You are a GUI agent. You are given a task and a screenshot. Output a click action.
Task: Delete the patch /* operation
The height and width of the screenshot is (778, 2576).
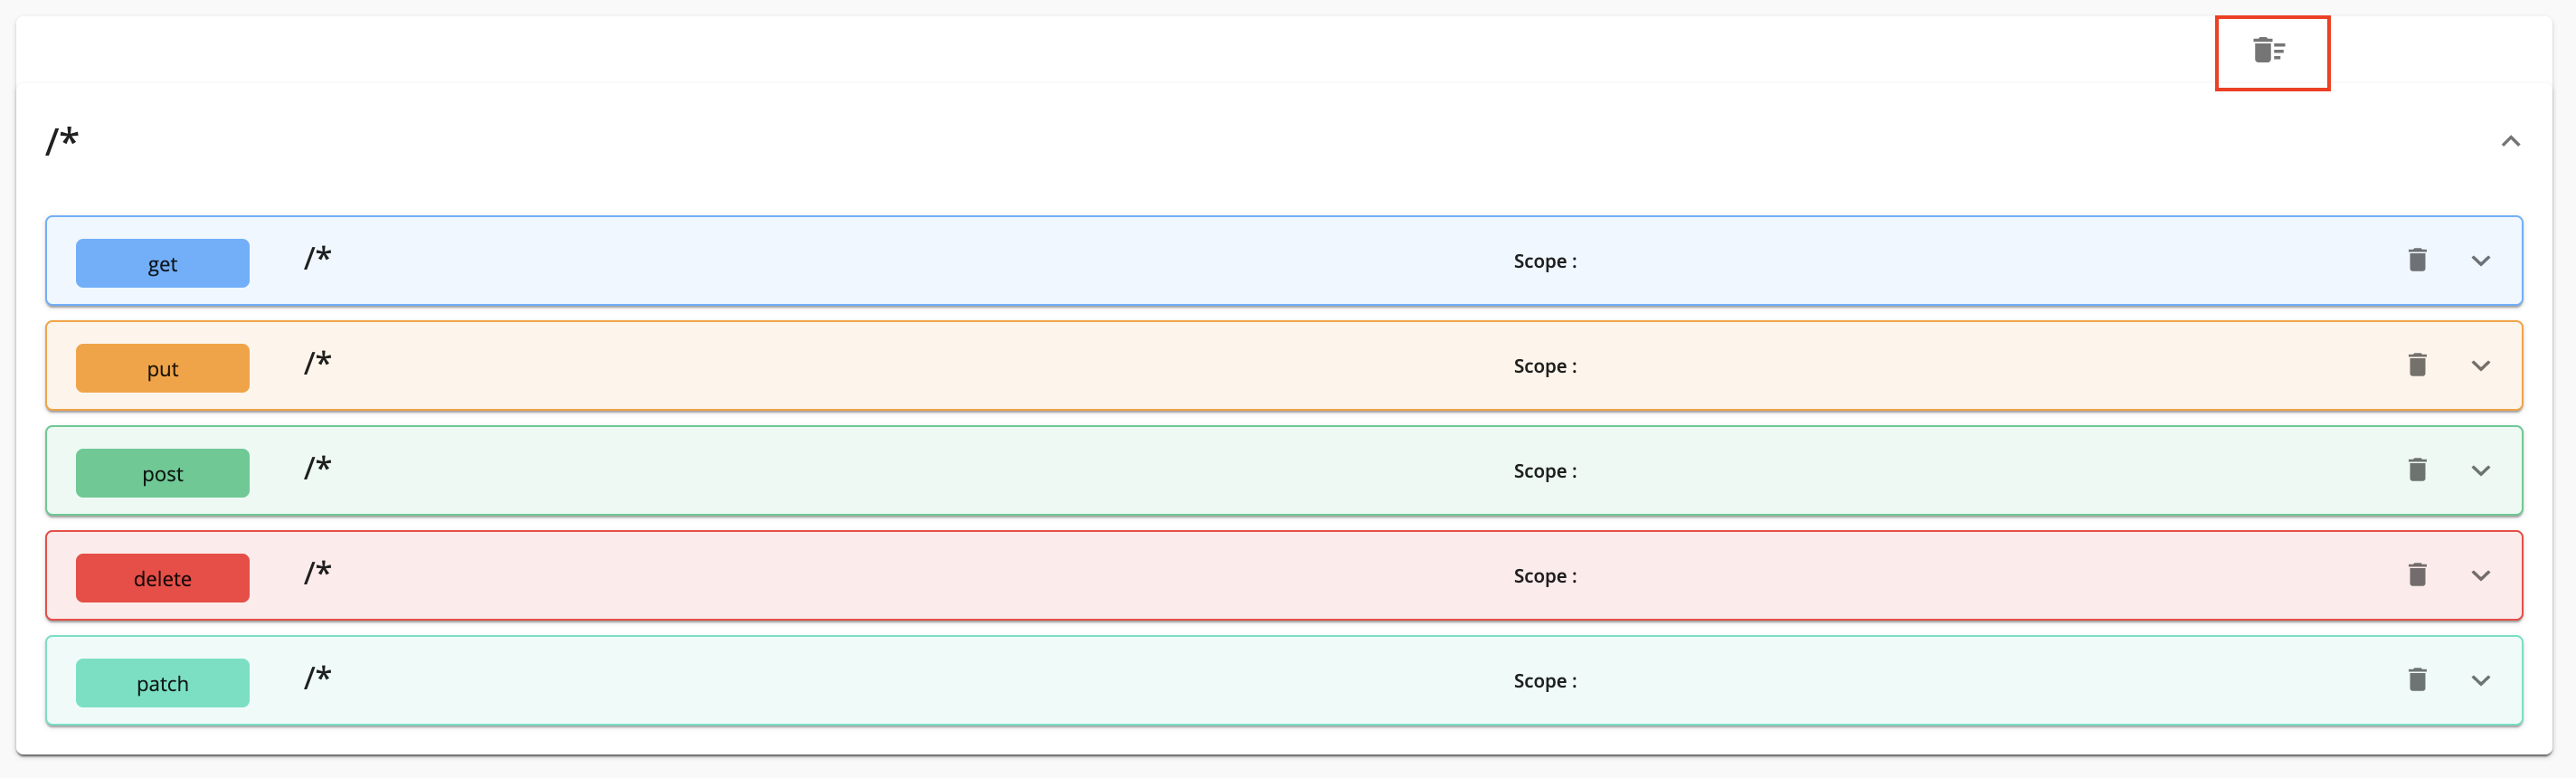coord(2417,680)
